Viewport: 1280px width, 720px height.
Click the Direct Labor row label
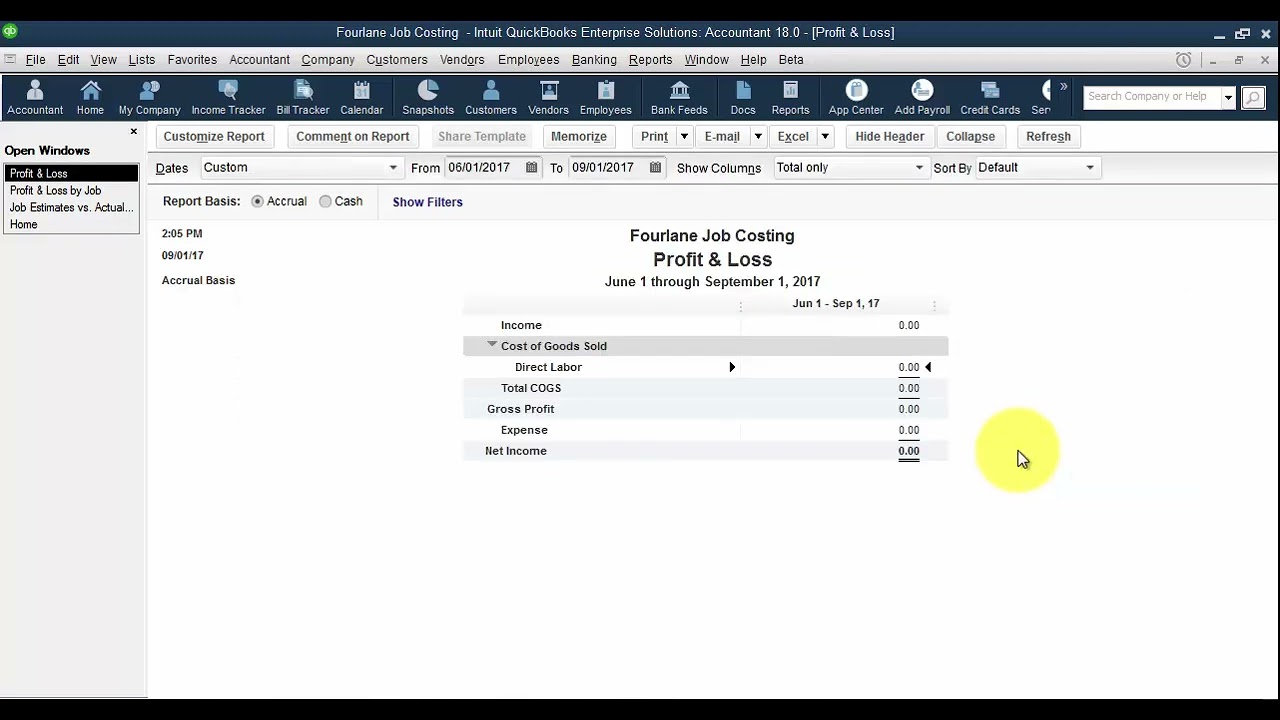pos(548,367)
